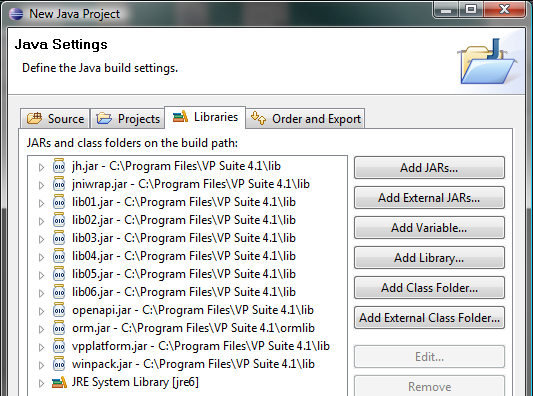The image size is (533, 396).
Task: Expand the vpplatform.jar tree node
Action: [x=41, y=347]
